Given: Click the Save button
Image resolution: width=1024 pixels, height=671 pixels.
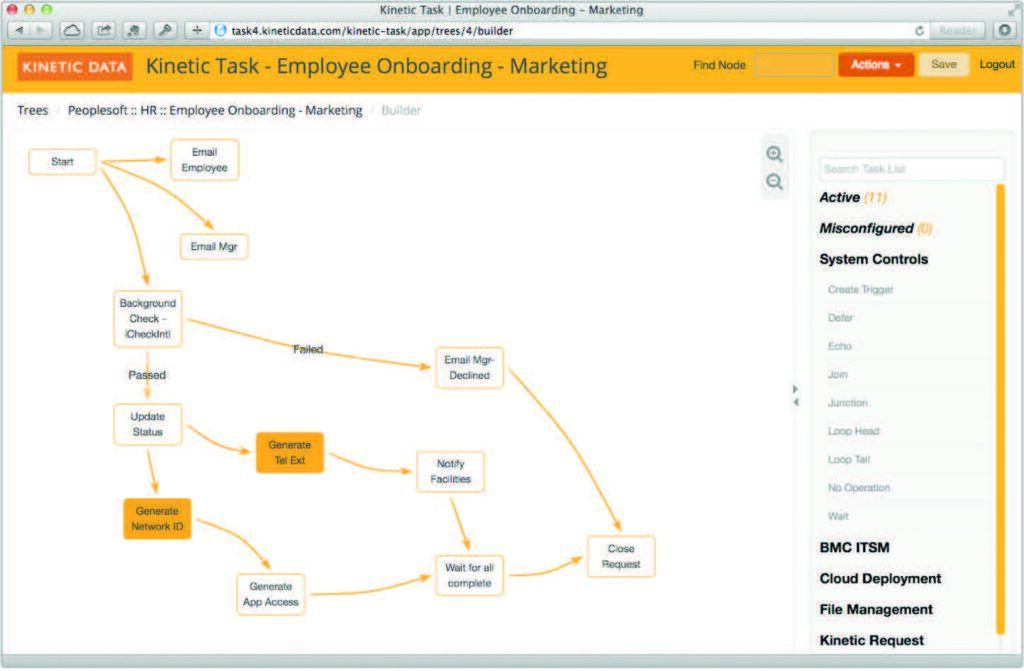Looking at the screenshot, I should [943, 65].
